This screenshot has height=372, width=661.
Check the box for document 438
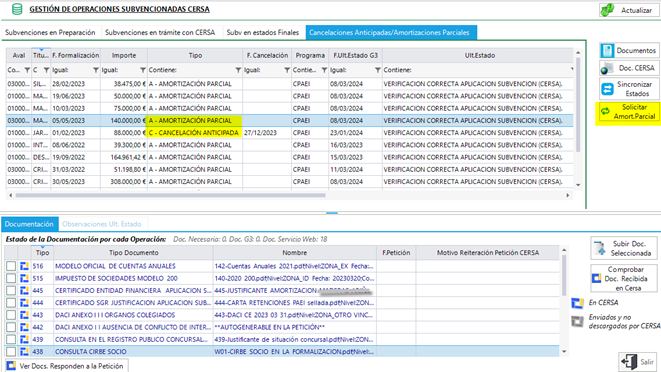tap(11, 351)
